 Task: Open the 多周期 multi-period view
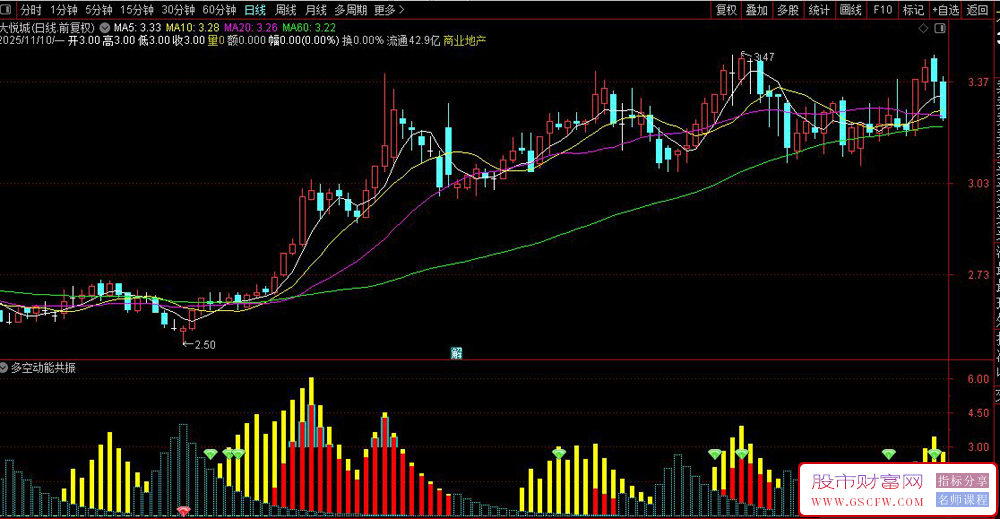[x=351, y=10]
